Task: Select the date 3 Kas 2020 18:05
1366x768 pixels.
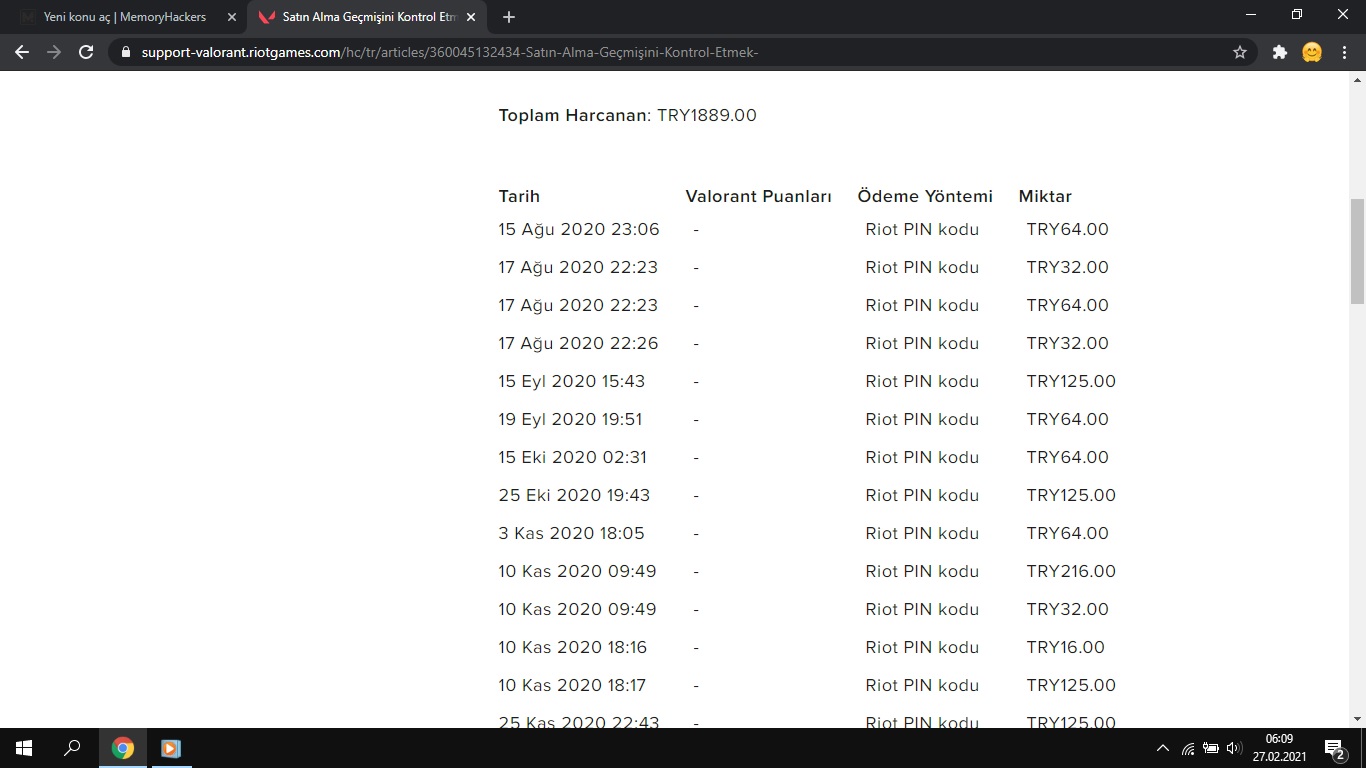Action: (x=572, y=533)
